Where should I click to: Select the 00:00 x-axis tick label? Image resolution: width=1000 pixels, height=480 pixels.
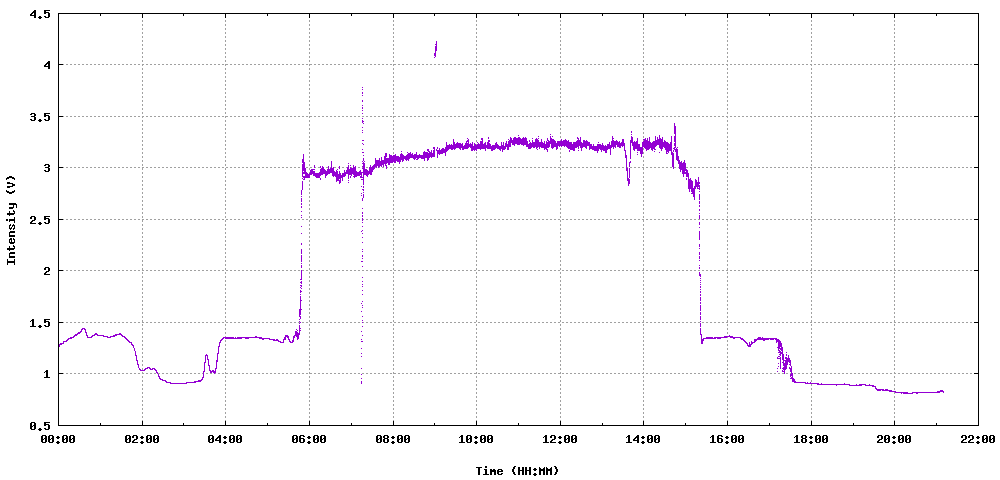58,439
